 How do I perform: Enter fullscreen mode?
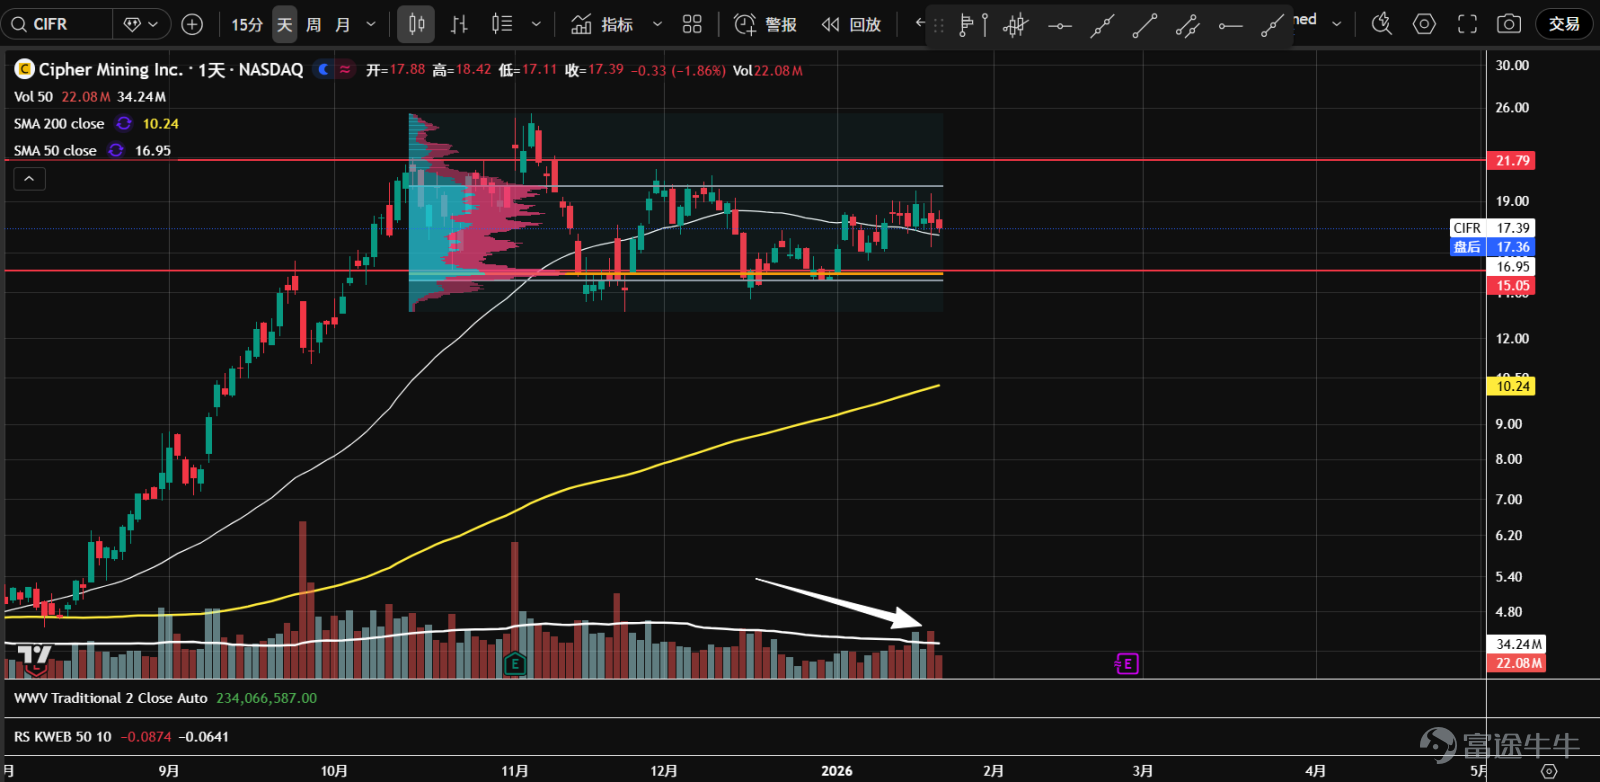coord(1467,24)
